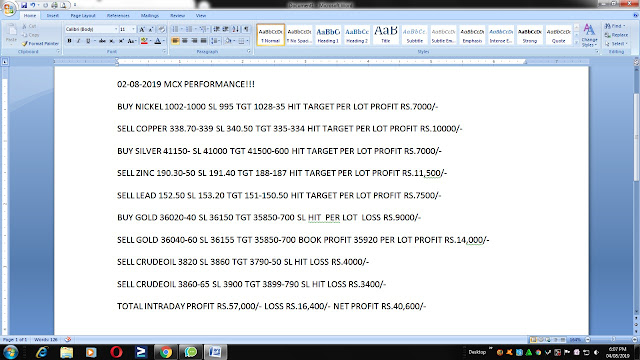Shrink the font size
640x360 pixels.
tap(151, 29)
